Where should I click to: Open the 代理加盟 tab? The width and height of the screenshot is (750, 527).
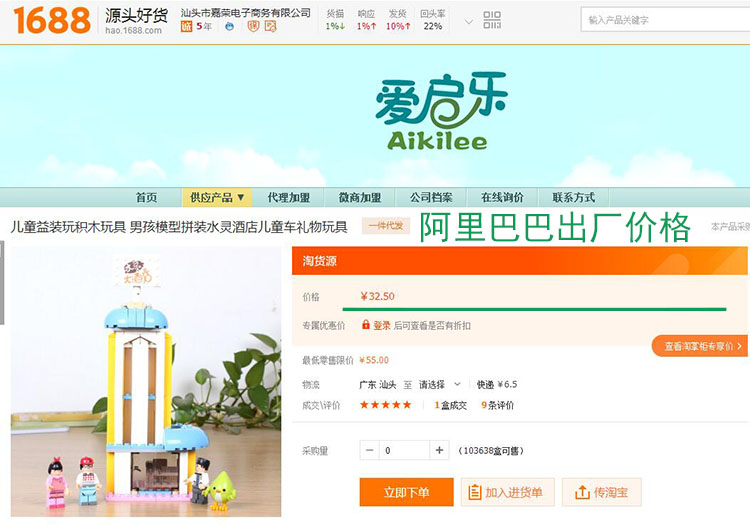[x=288, y=197]
